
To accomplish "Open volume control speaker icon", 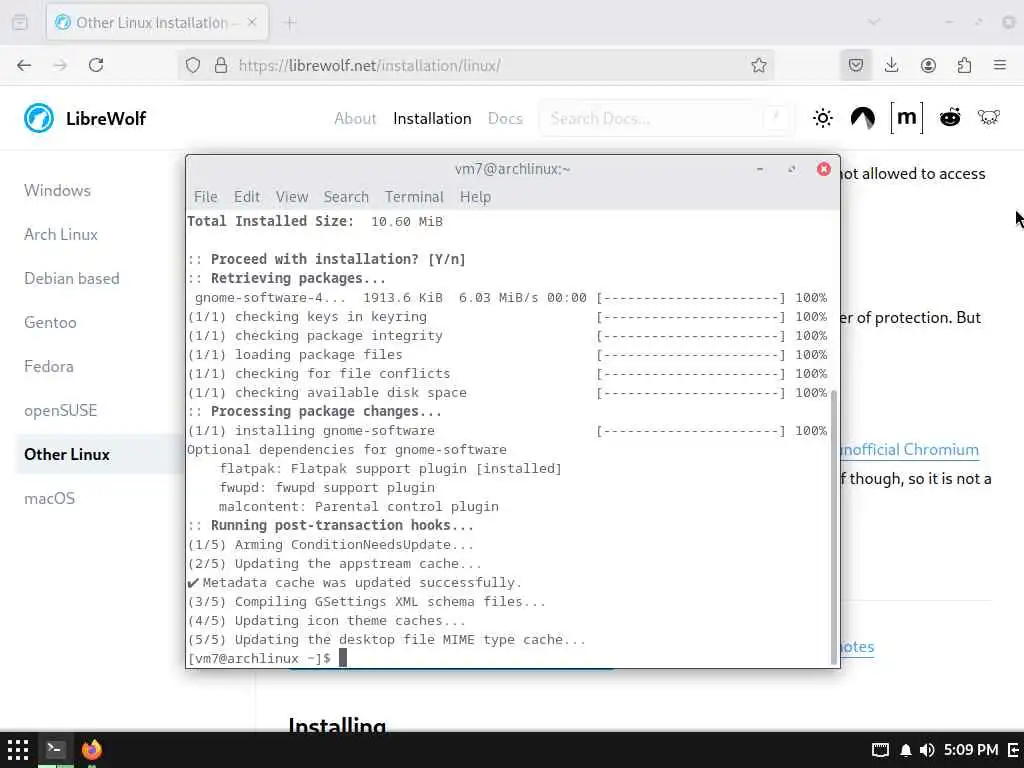I will tap(927, 750).
